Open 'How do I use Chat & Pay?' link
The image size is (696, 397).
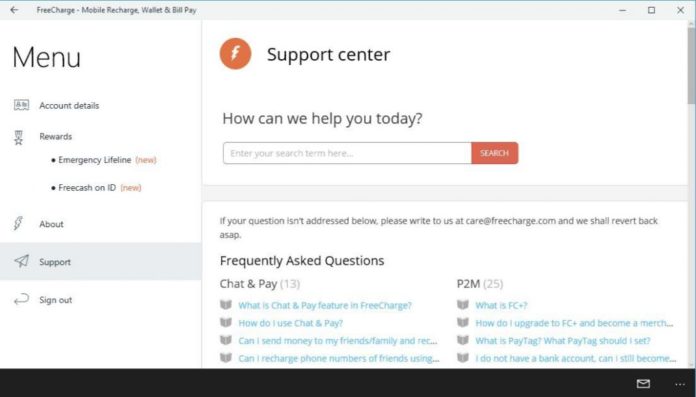291,323
